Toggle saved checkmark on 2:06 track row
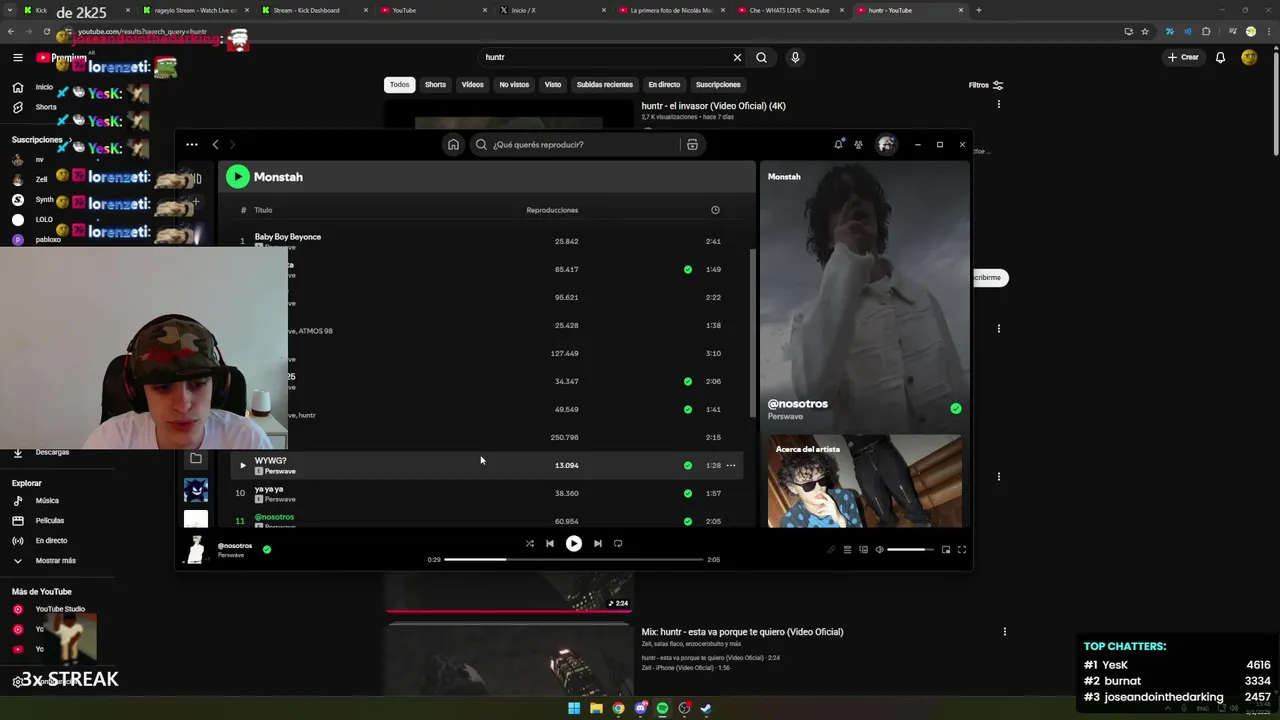Image resolution: width=1280 pixels, height=720 pixels. pyautogui.click(x=687, y=381)
